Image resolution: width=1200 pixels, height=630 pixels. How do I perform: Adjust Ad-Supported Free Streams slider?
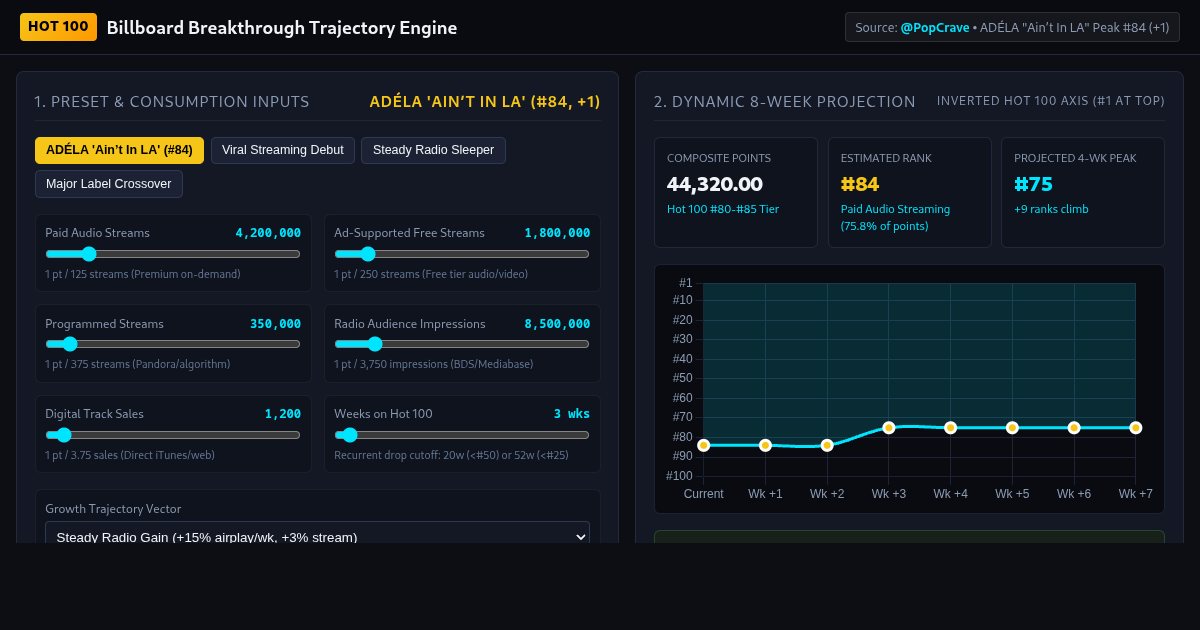[x=462, y=254]
